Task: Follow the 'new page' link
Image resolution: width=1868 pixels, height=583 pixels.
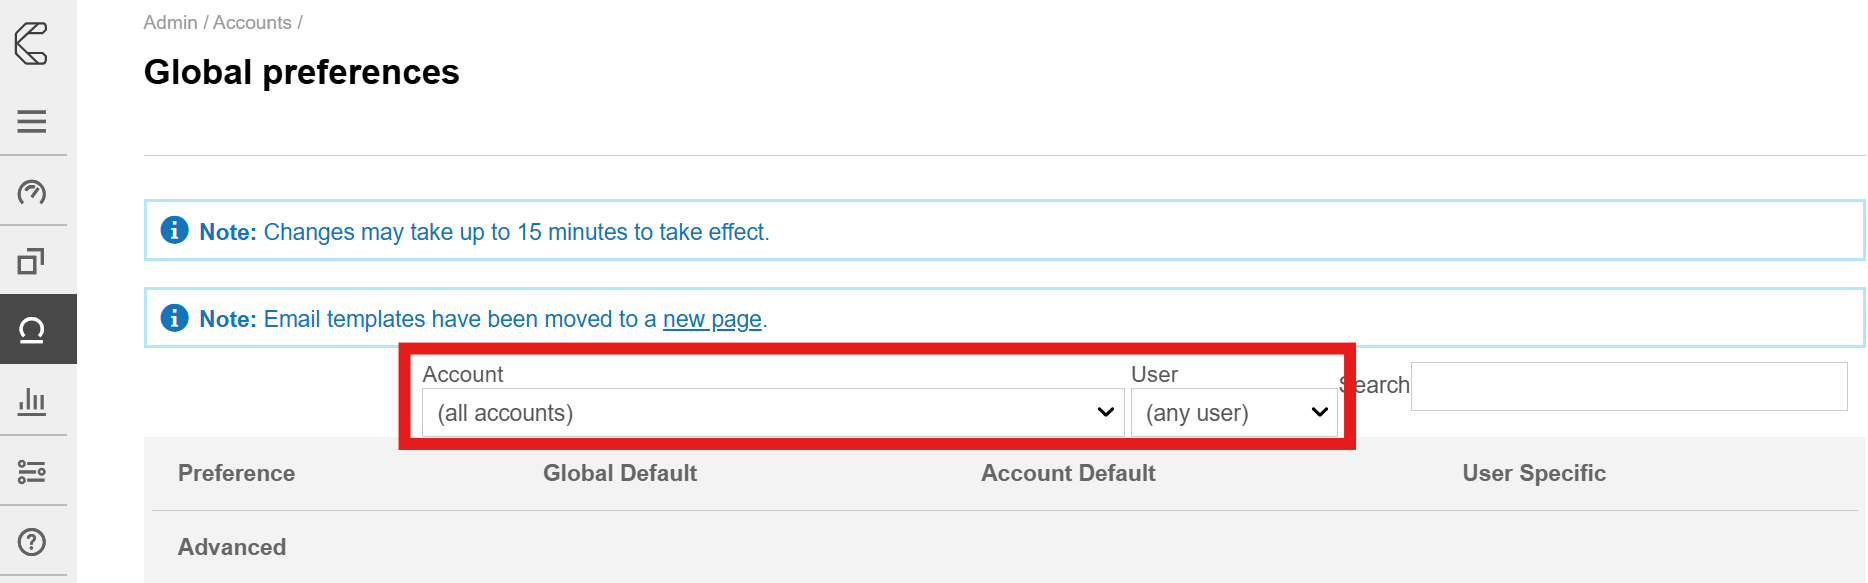Action: click(712, 319)
